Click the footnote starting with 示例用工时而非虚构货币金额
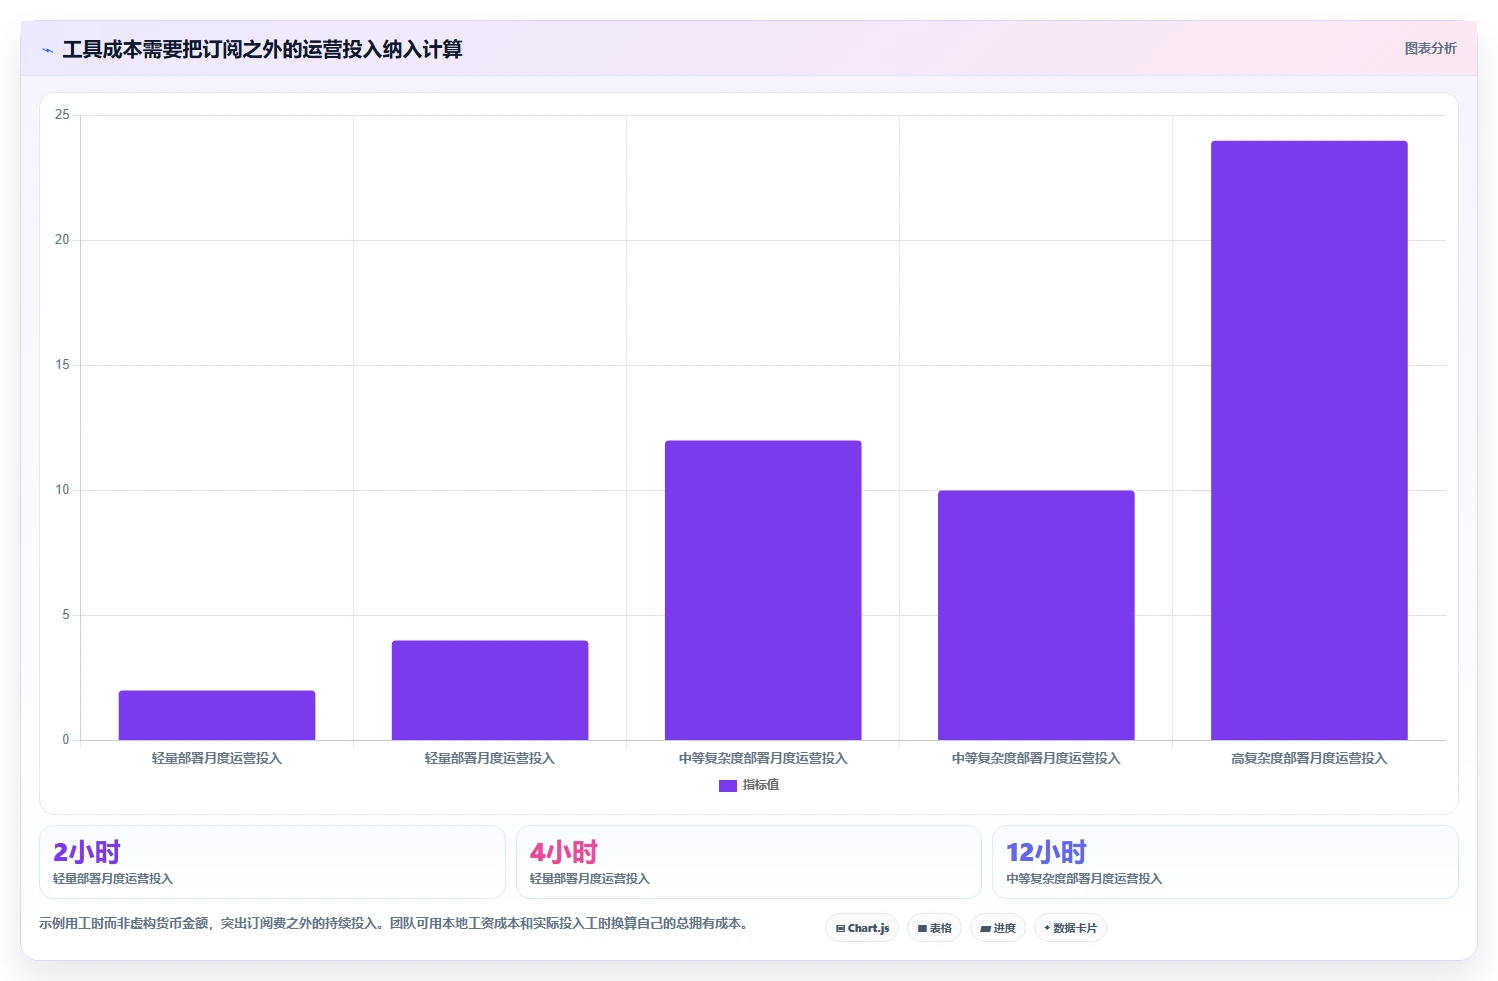Image resolution: width=1498 pixels, height=981 pixels. [394, 923]
